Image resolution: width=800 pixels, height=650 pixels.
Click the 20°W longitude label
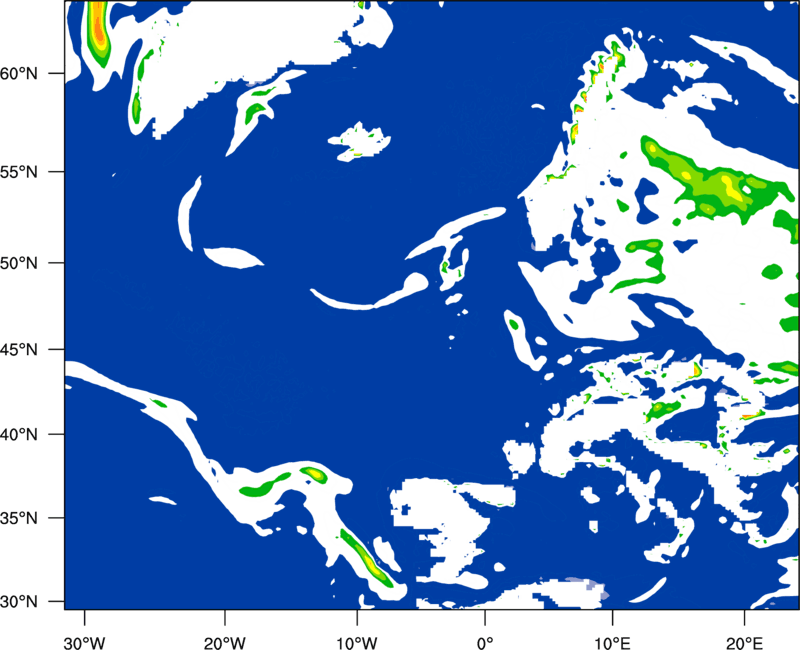click(x=224, y=643)
